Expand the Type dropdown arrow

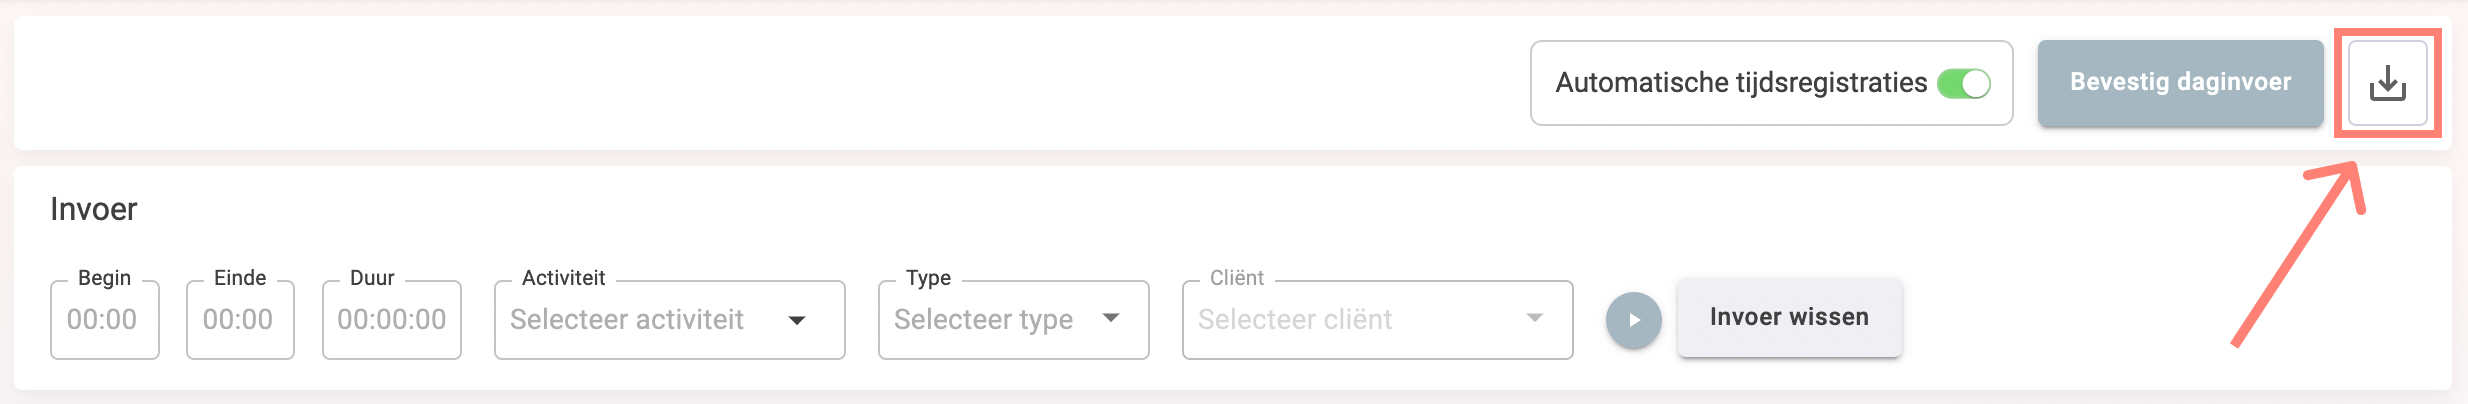(x=1110, y=318)
